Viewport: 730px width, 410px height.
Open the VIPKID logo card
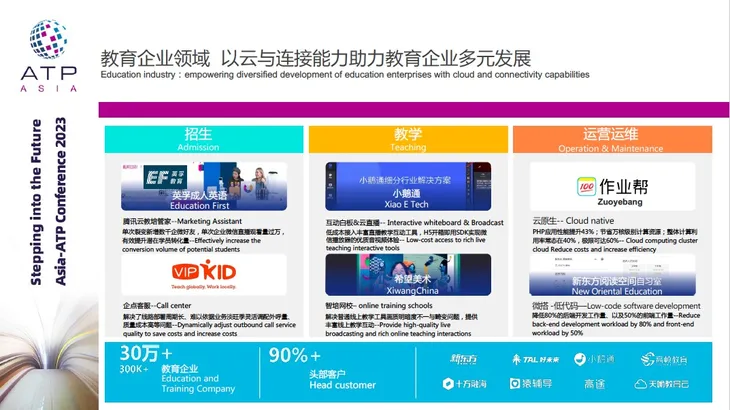[x=204, y=275]
